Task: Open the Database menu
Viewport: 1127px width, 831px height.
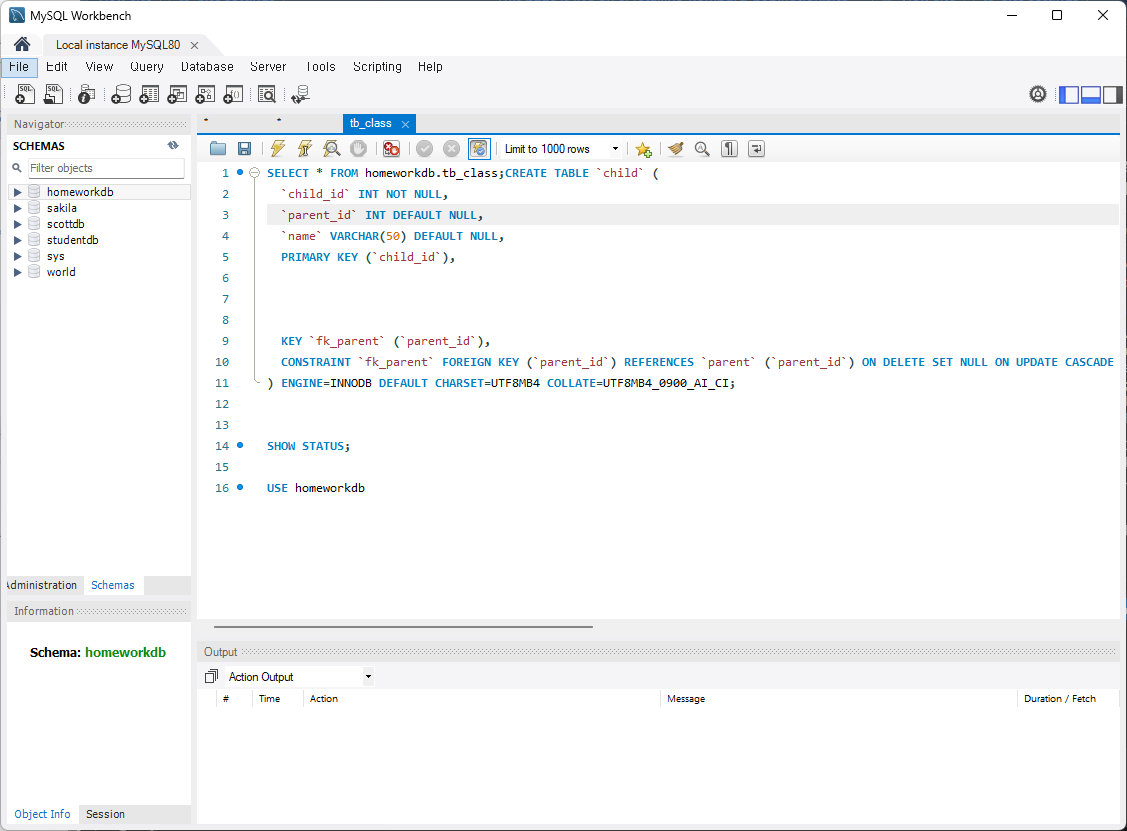Action: click(207, 66)
